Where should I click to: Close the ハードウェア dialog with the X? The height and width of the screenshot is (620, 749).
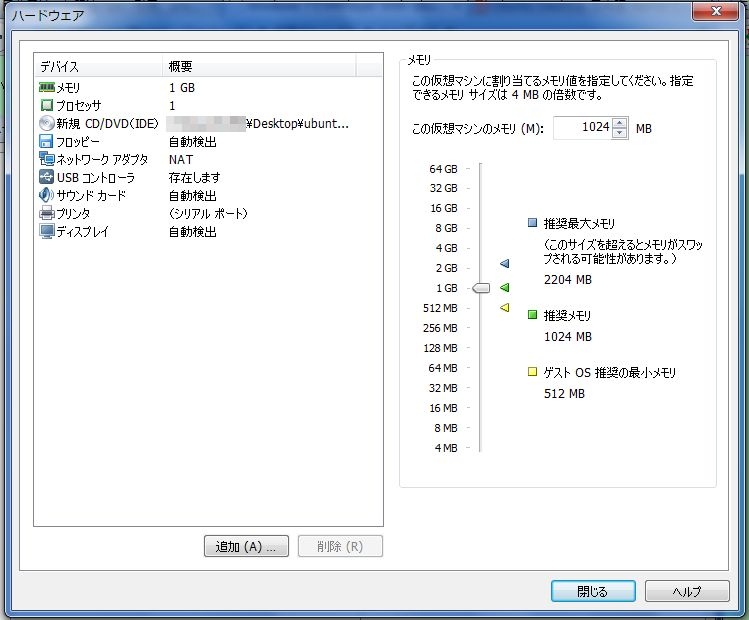716,11
